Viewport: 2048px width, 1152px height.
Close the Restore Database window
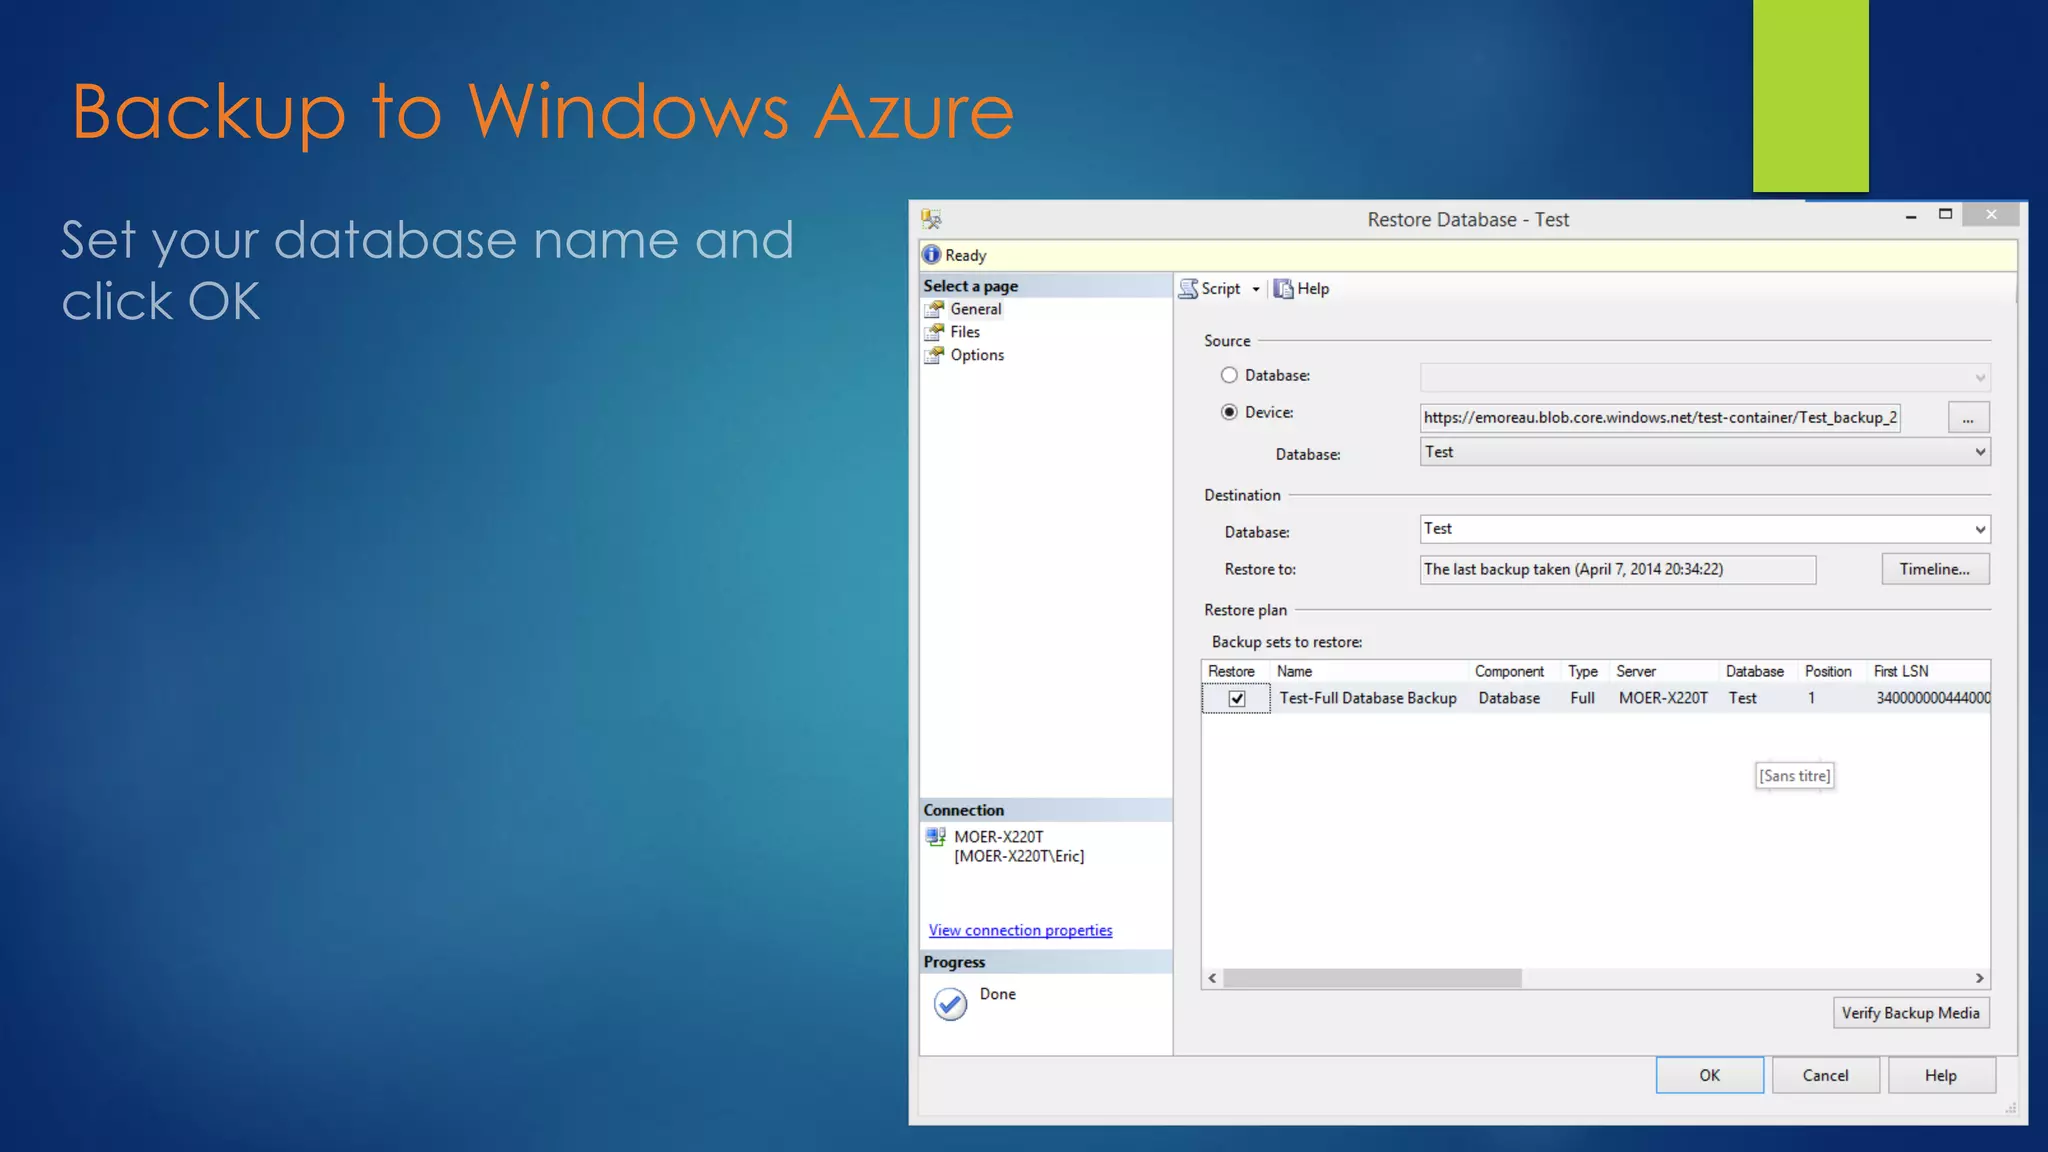click(x=1991, y=214)
